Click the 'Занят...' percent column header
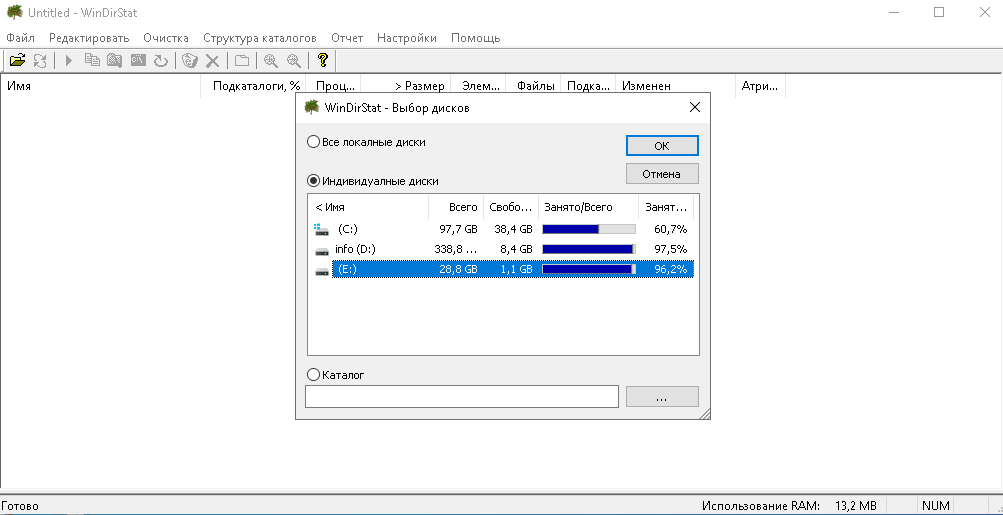Image resolution: width=1003 pixels, height=515 pixels. pos(666,207)
